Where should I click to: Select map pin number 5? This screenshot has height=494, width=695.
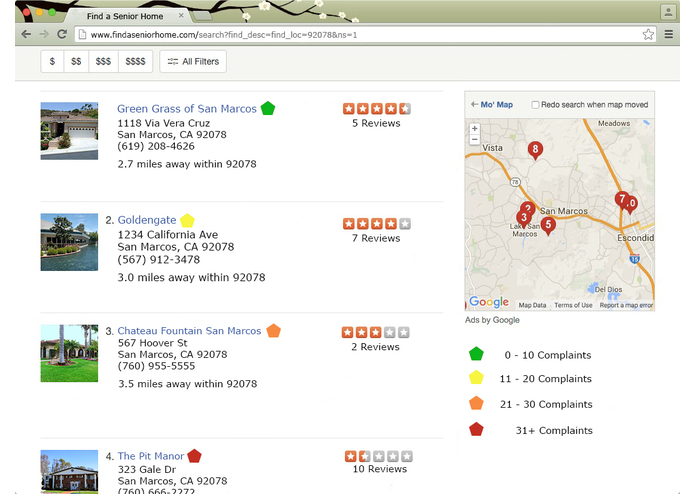coord(548,226)
